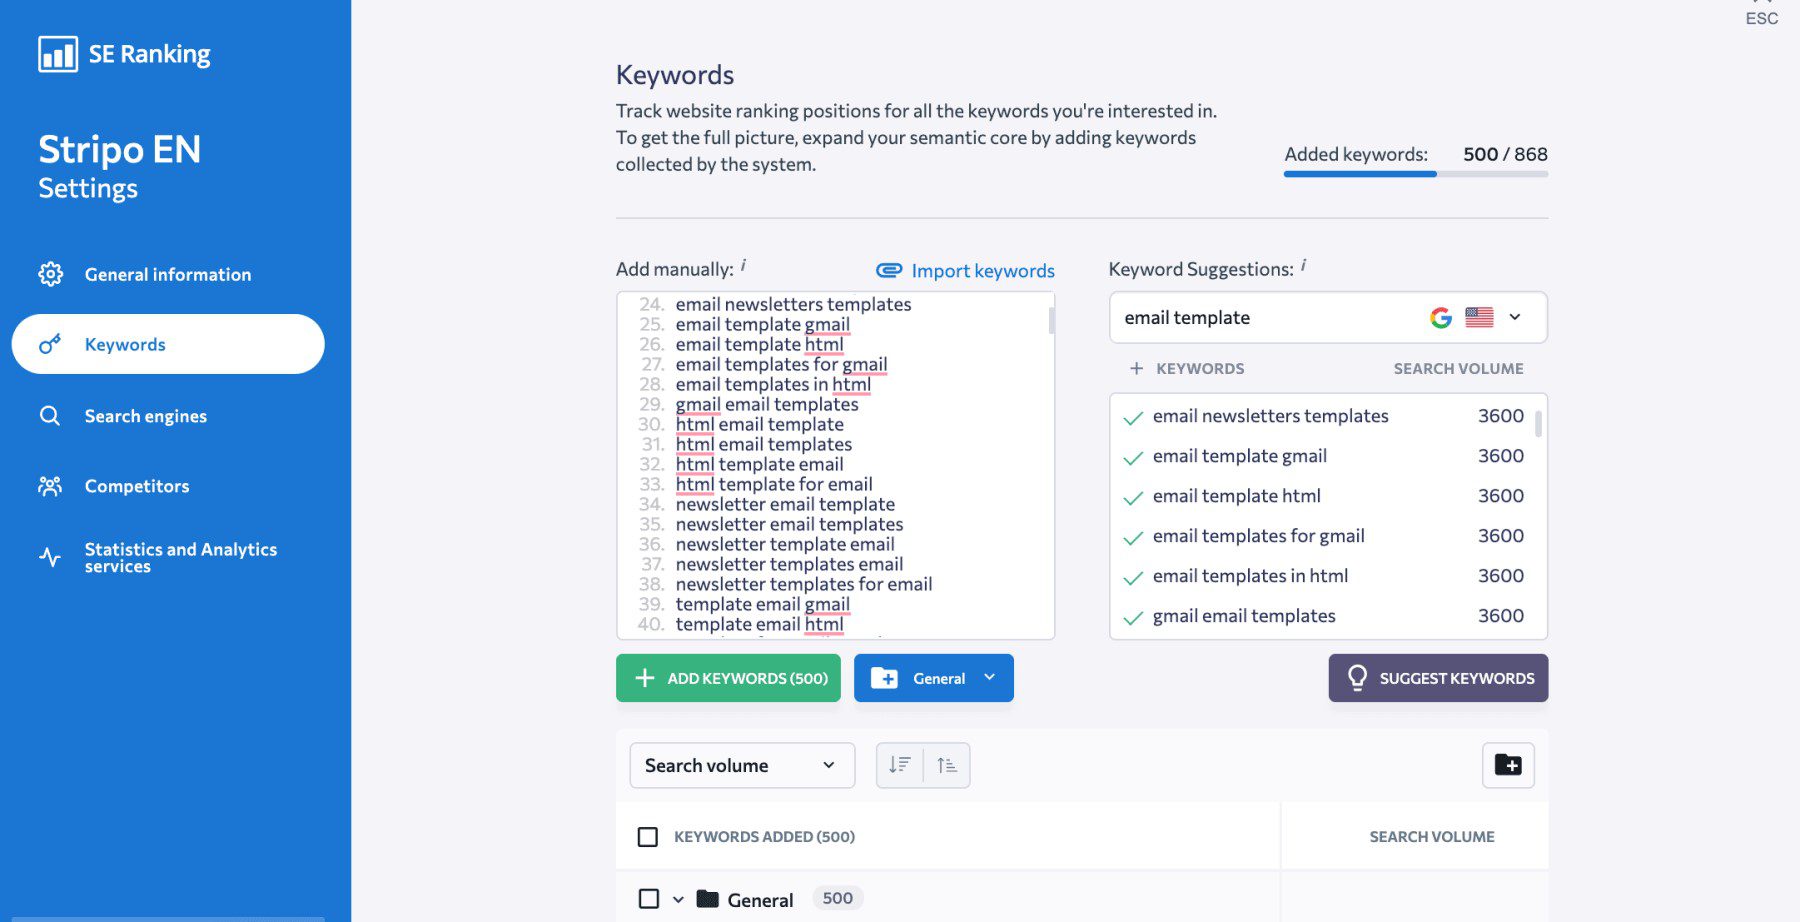Select the Keywords key icon in sidebar
The width and height of the screenshot is (1800, 922).
50,344
